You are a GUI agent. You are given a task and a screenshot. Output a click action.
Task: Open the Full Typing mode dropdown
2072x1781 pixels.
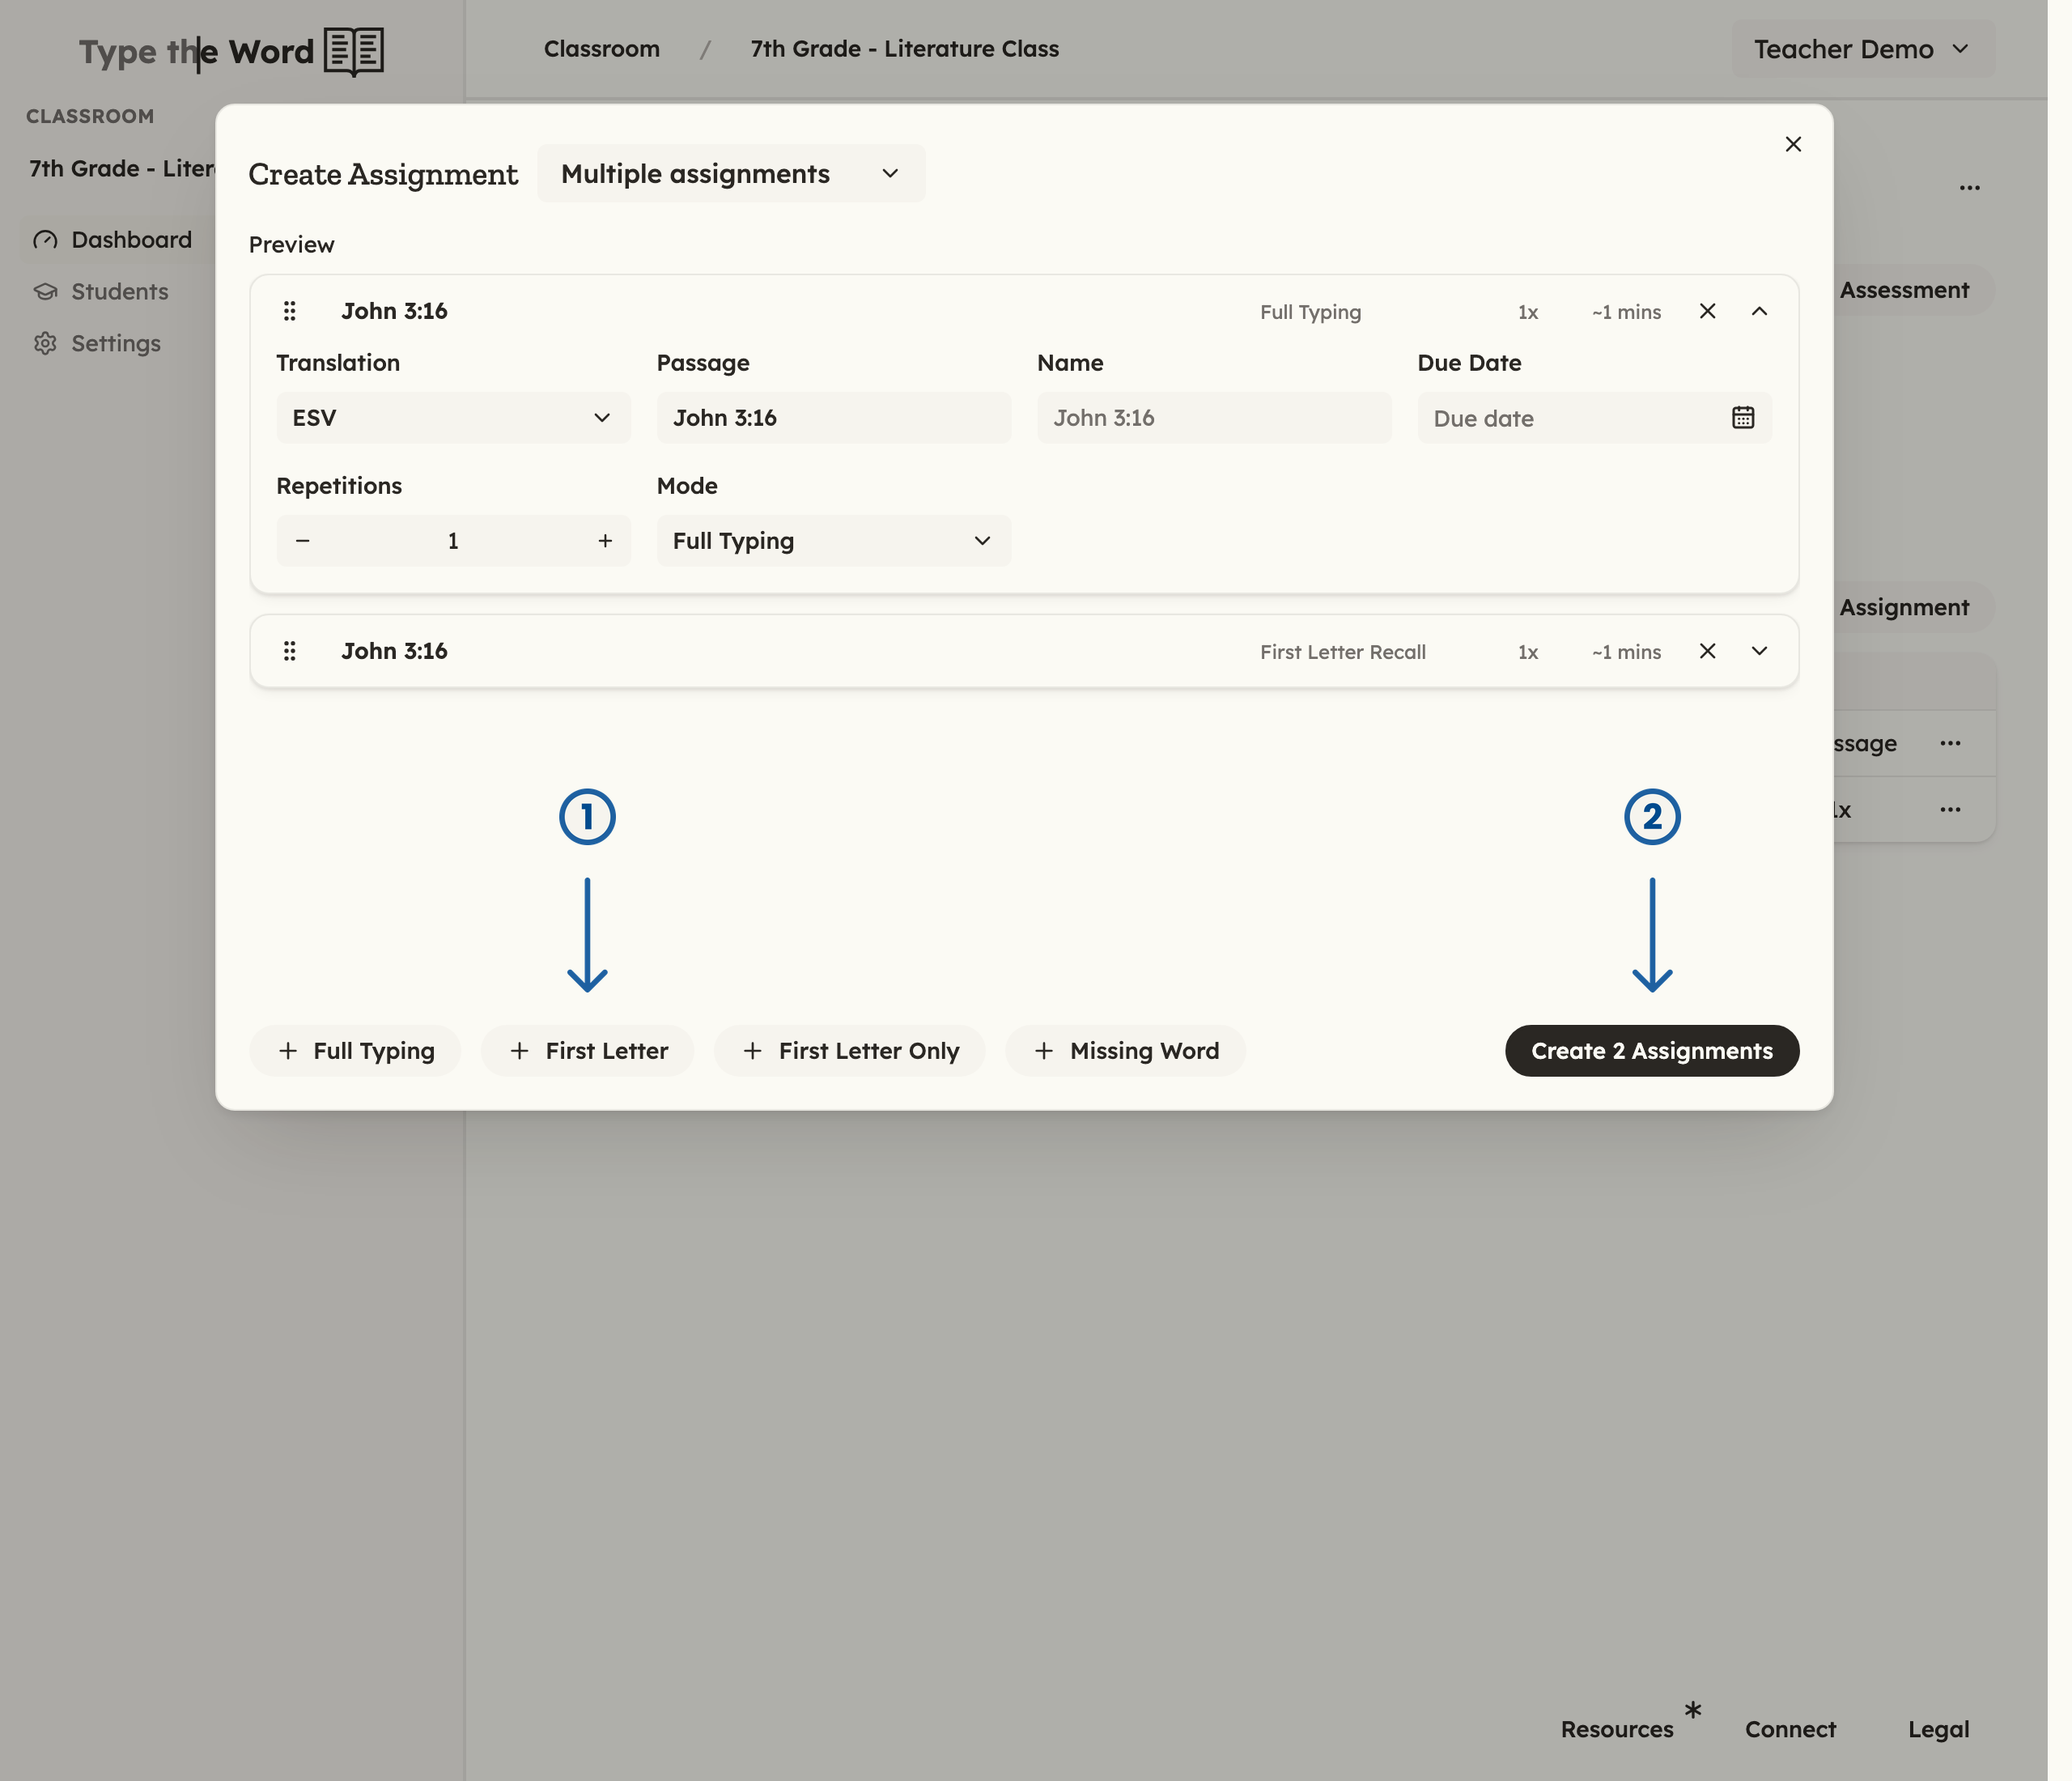tap(833, 541)
